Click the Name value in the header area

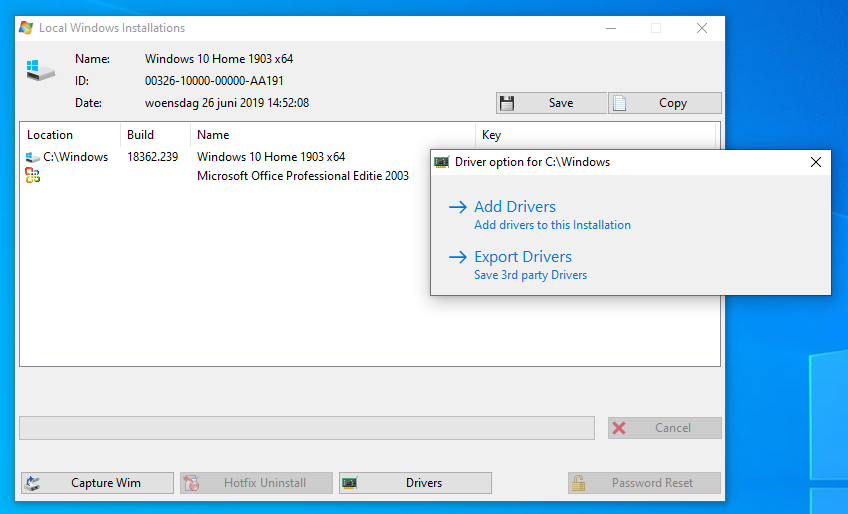click(219, 58)
